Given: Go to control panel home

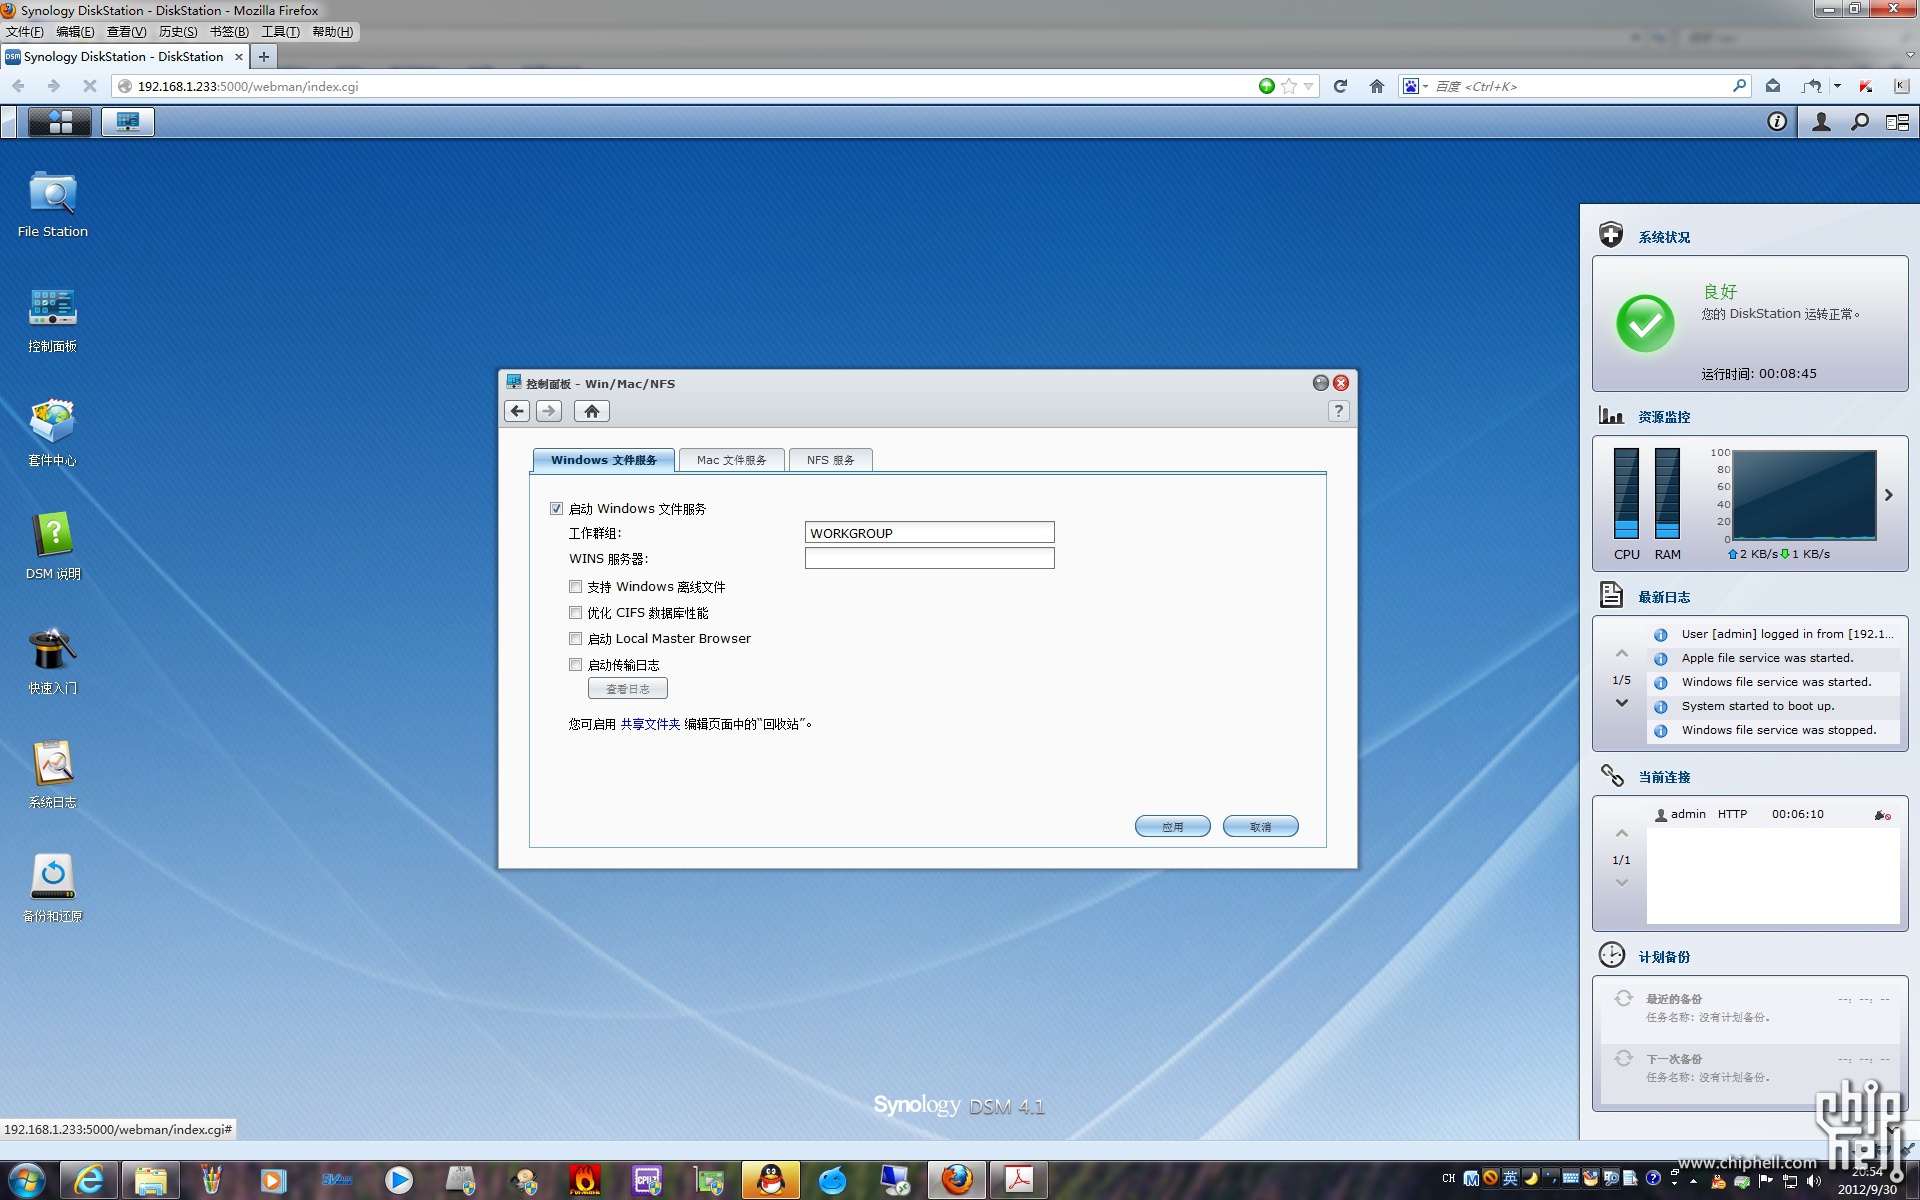Looking at the screenshot, I should click(592, 411).
